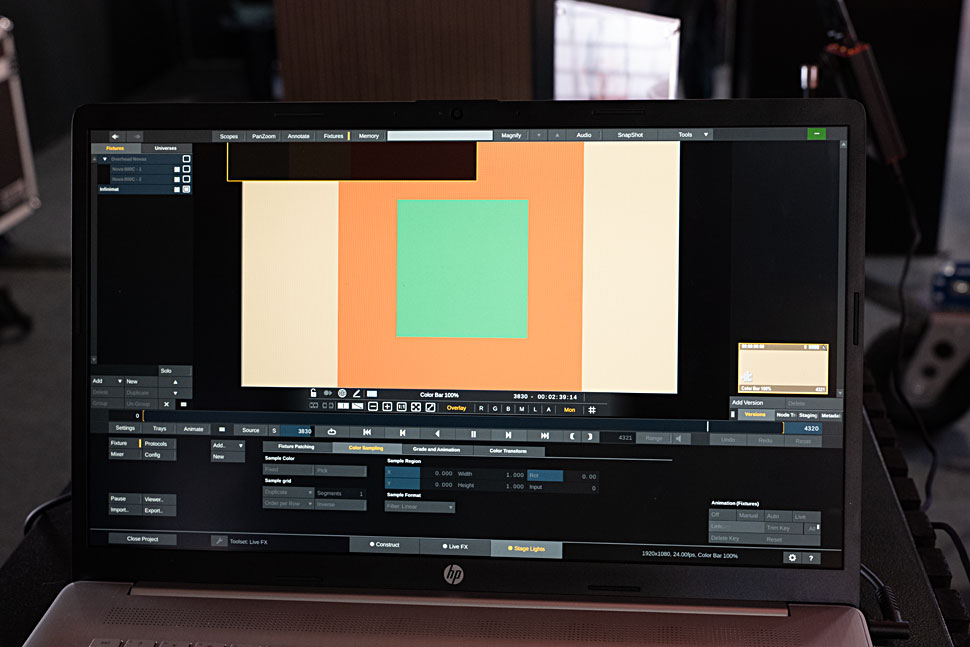Open the Grade and Animation tab
This screenshot has height=647, width=970.
point(436,450)
